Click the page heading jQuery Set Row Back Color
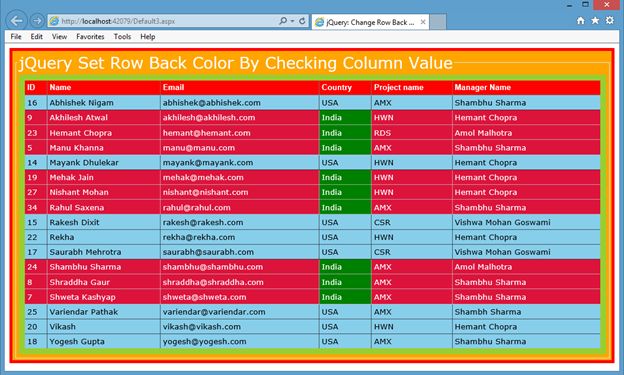Image resolution: width=624 pixels, height=375 pixels. point(236,63)
